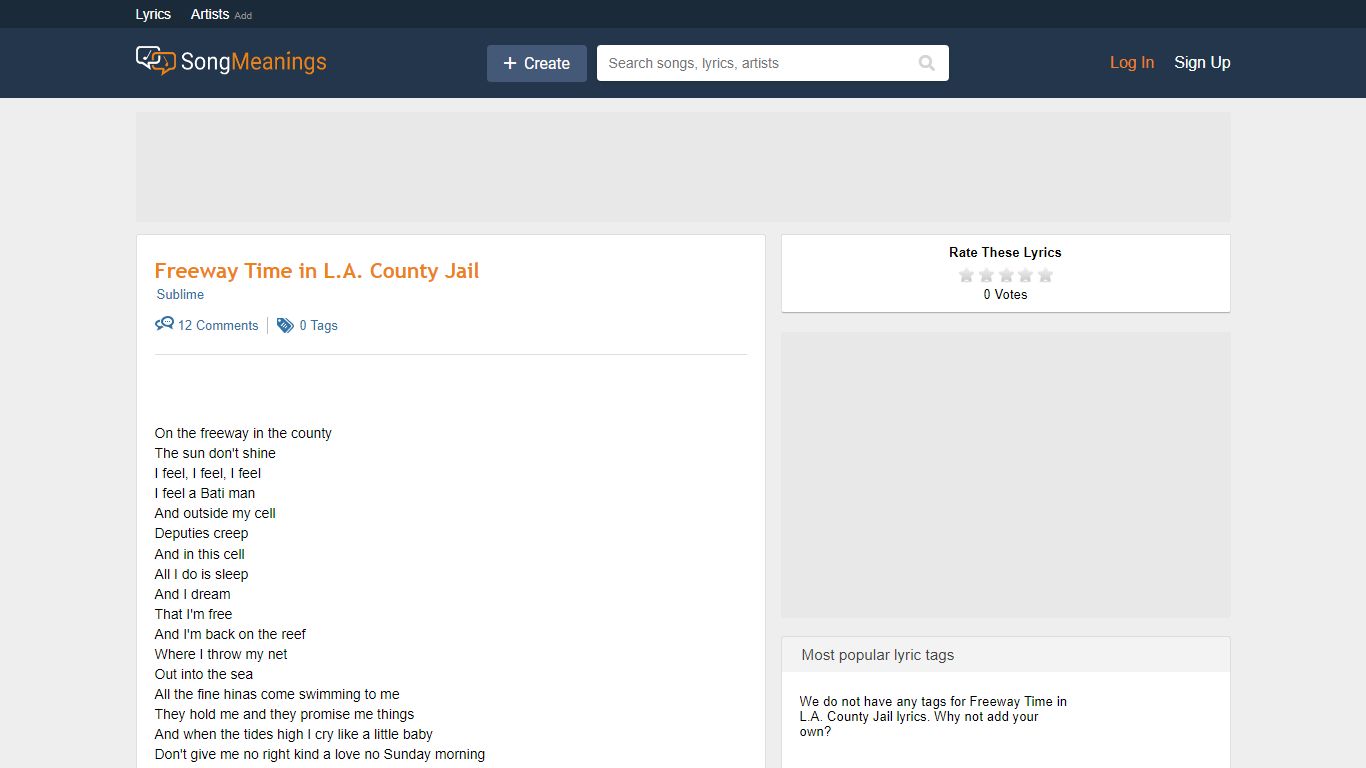Open the Lyrics menu in top bar
Image resolution: width=1366 pixels, height=768 pixels.
click(x=153, y=14)
